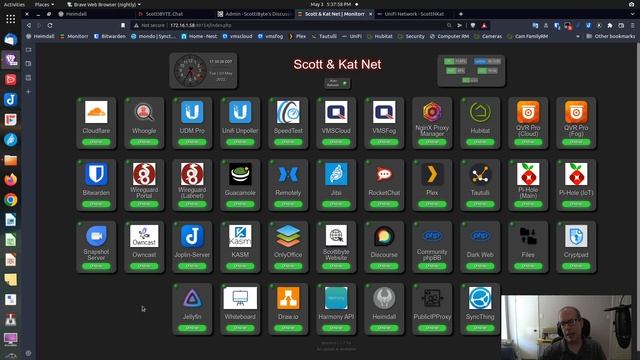The height and width of the screenshot is (360, 640).
Task: Open the Tautulli tile icon
Action: click(480, 174)
